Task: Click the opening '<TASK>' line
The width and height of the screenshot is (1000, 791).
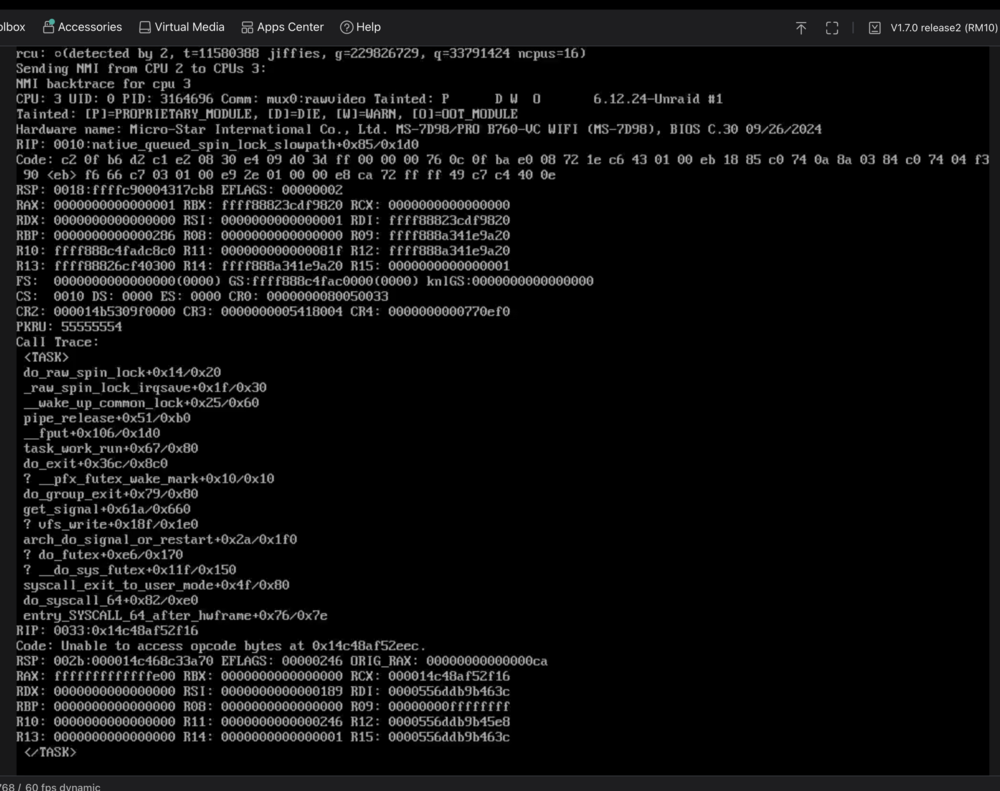Action: [46, 357]
